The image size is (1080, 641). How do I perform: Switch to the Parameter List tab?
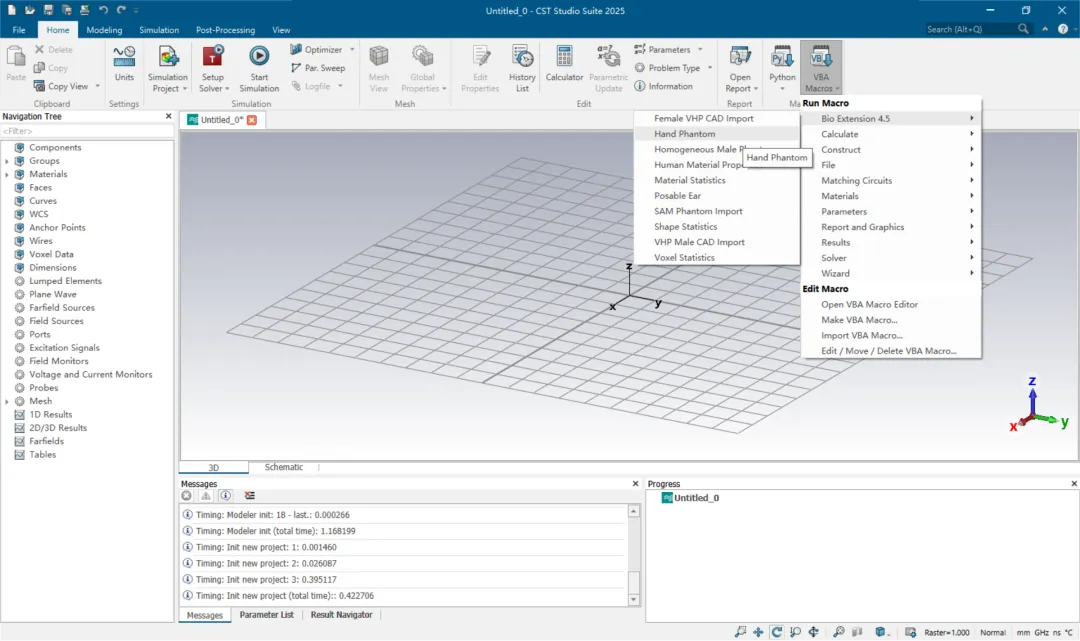267,615
